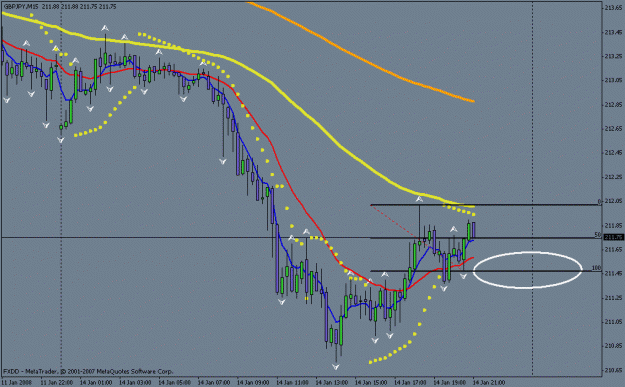Click the 212.45 price axis label
This screenshot has height=387, width=625.
(x=613, y=153)
